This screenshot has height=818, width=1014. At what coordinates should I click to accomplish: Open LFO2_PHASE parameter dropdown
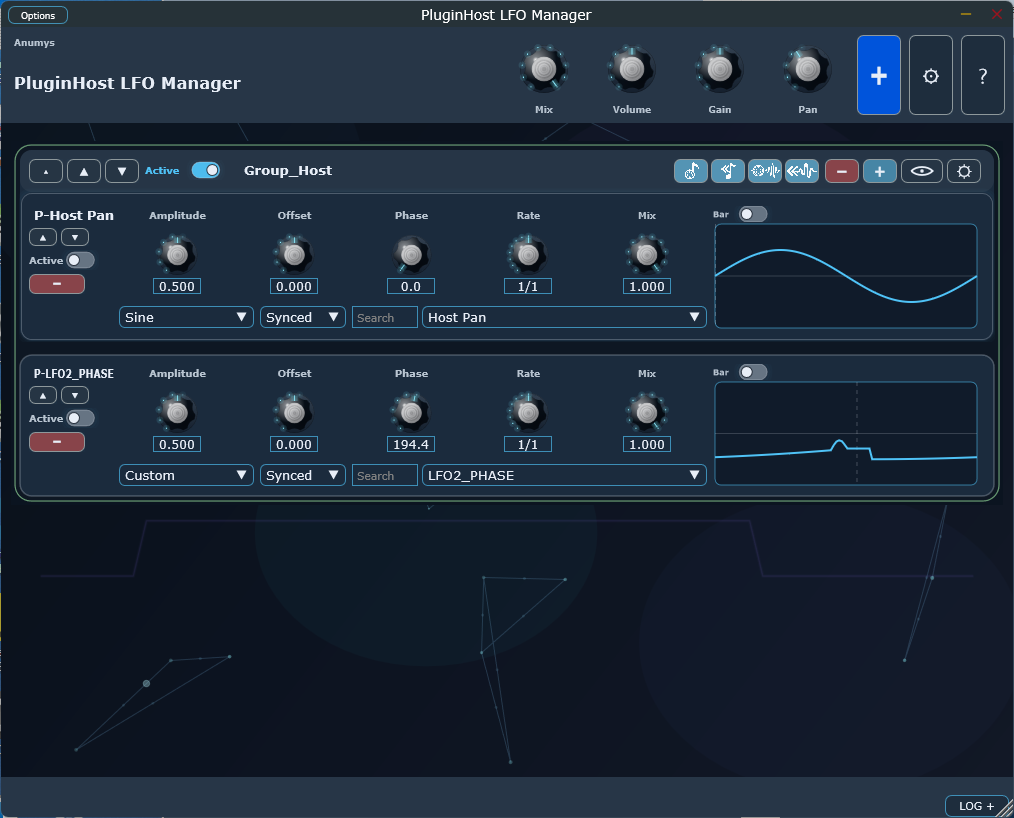(564, 475)
